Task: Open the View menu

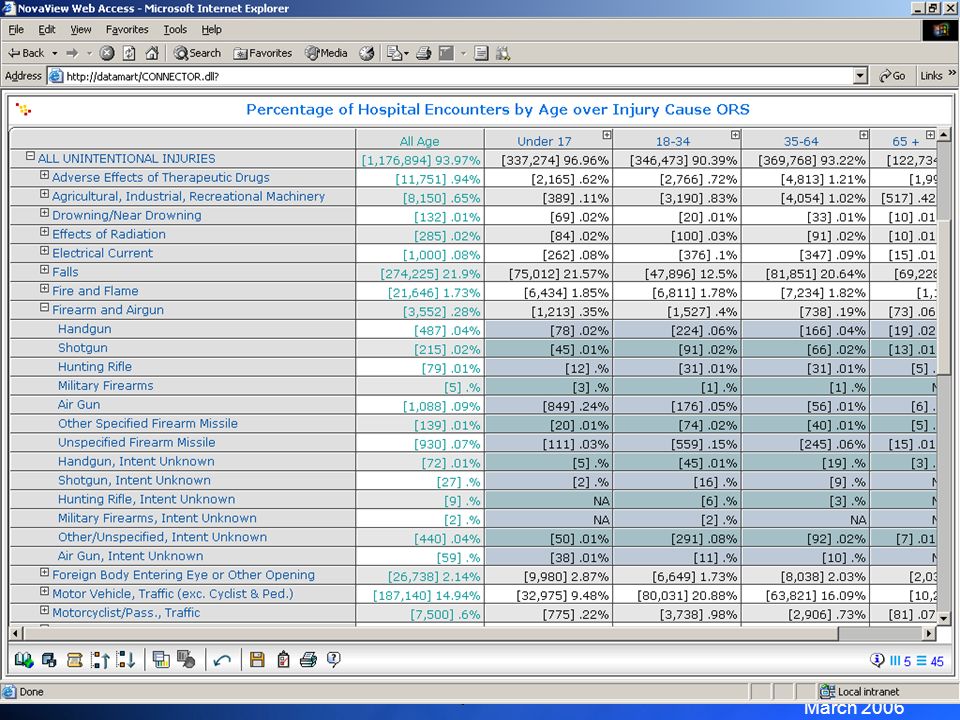Action: coord(80,29)
